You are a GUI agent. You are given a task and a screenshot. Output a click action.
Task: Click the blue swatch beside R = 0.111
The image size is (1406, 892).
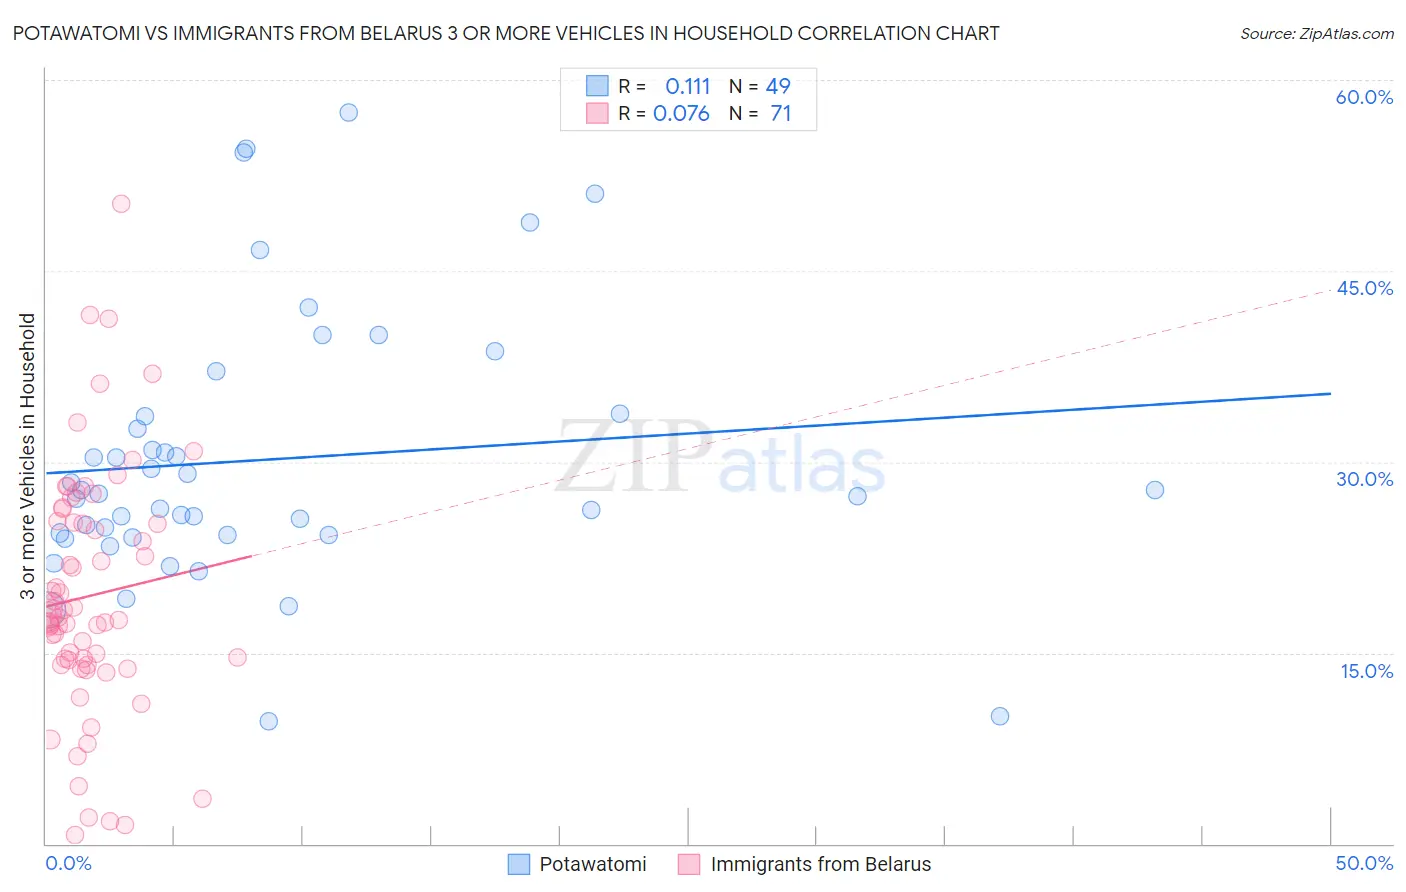[x=597, y=86]
